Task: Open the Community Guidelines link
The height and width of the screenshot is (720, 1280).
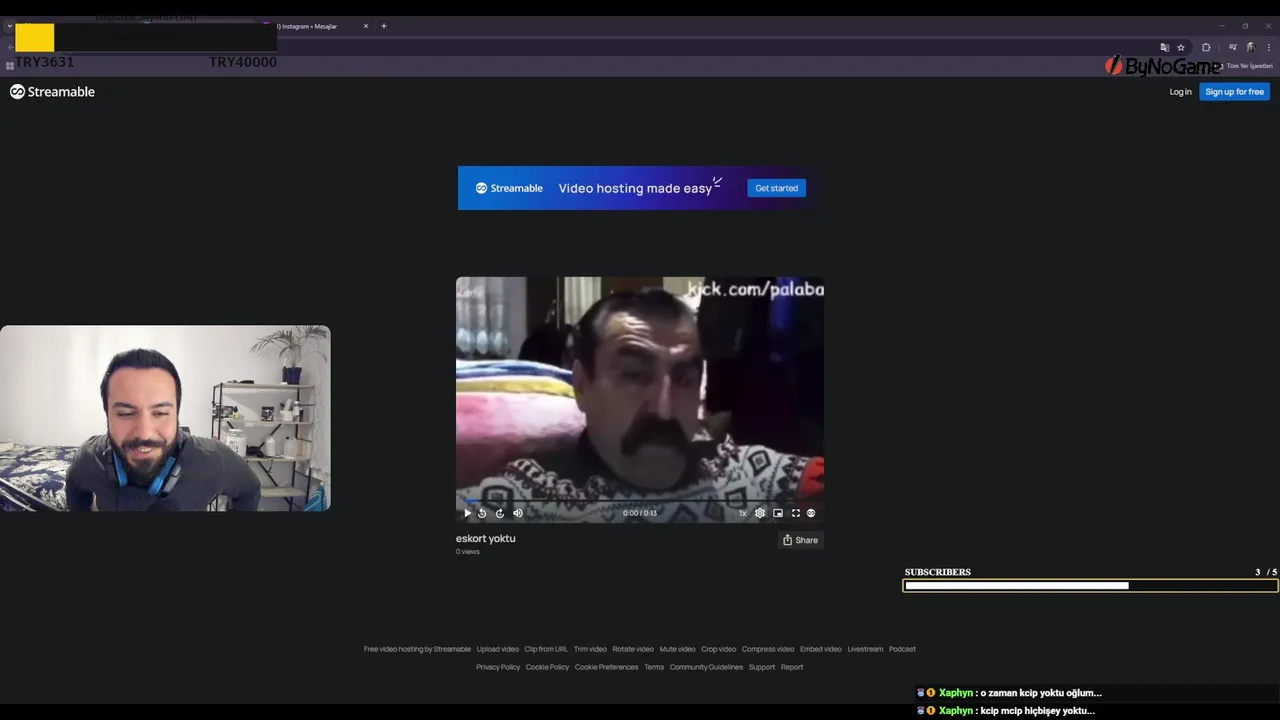Action: (706, 667)
